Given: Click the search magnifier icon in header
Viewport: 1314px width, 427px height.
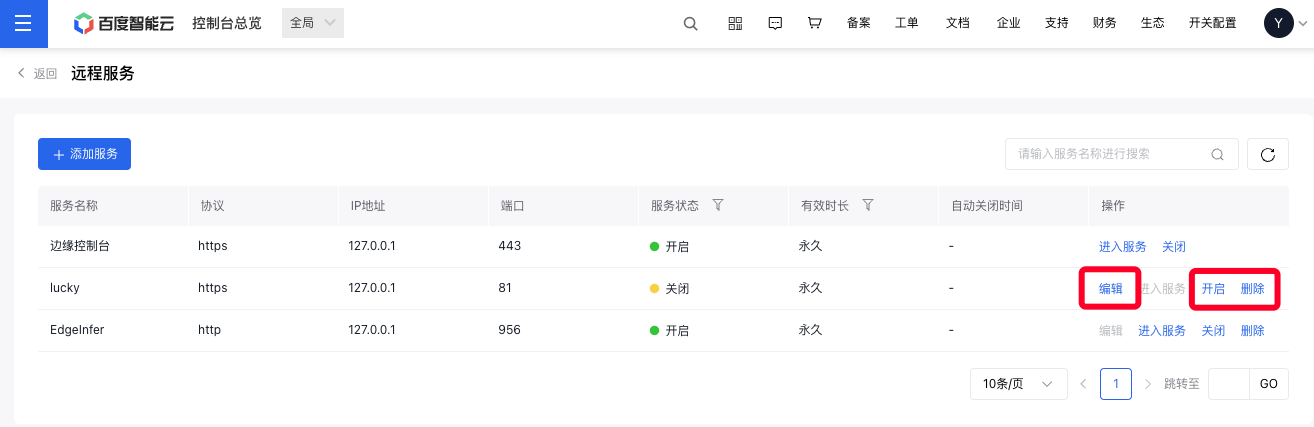Looking at the screenshot, I should [690, 23].
